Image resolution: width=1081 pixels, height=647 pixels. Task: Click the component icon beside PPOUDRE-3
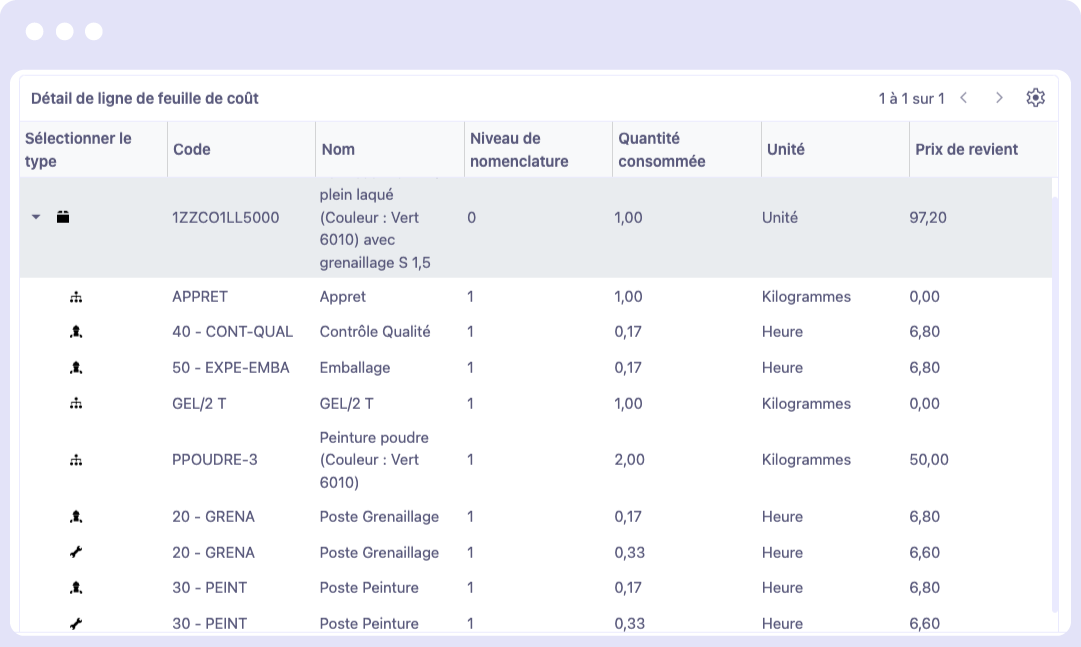[x=76, y=460]
